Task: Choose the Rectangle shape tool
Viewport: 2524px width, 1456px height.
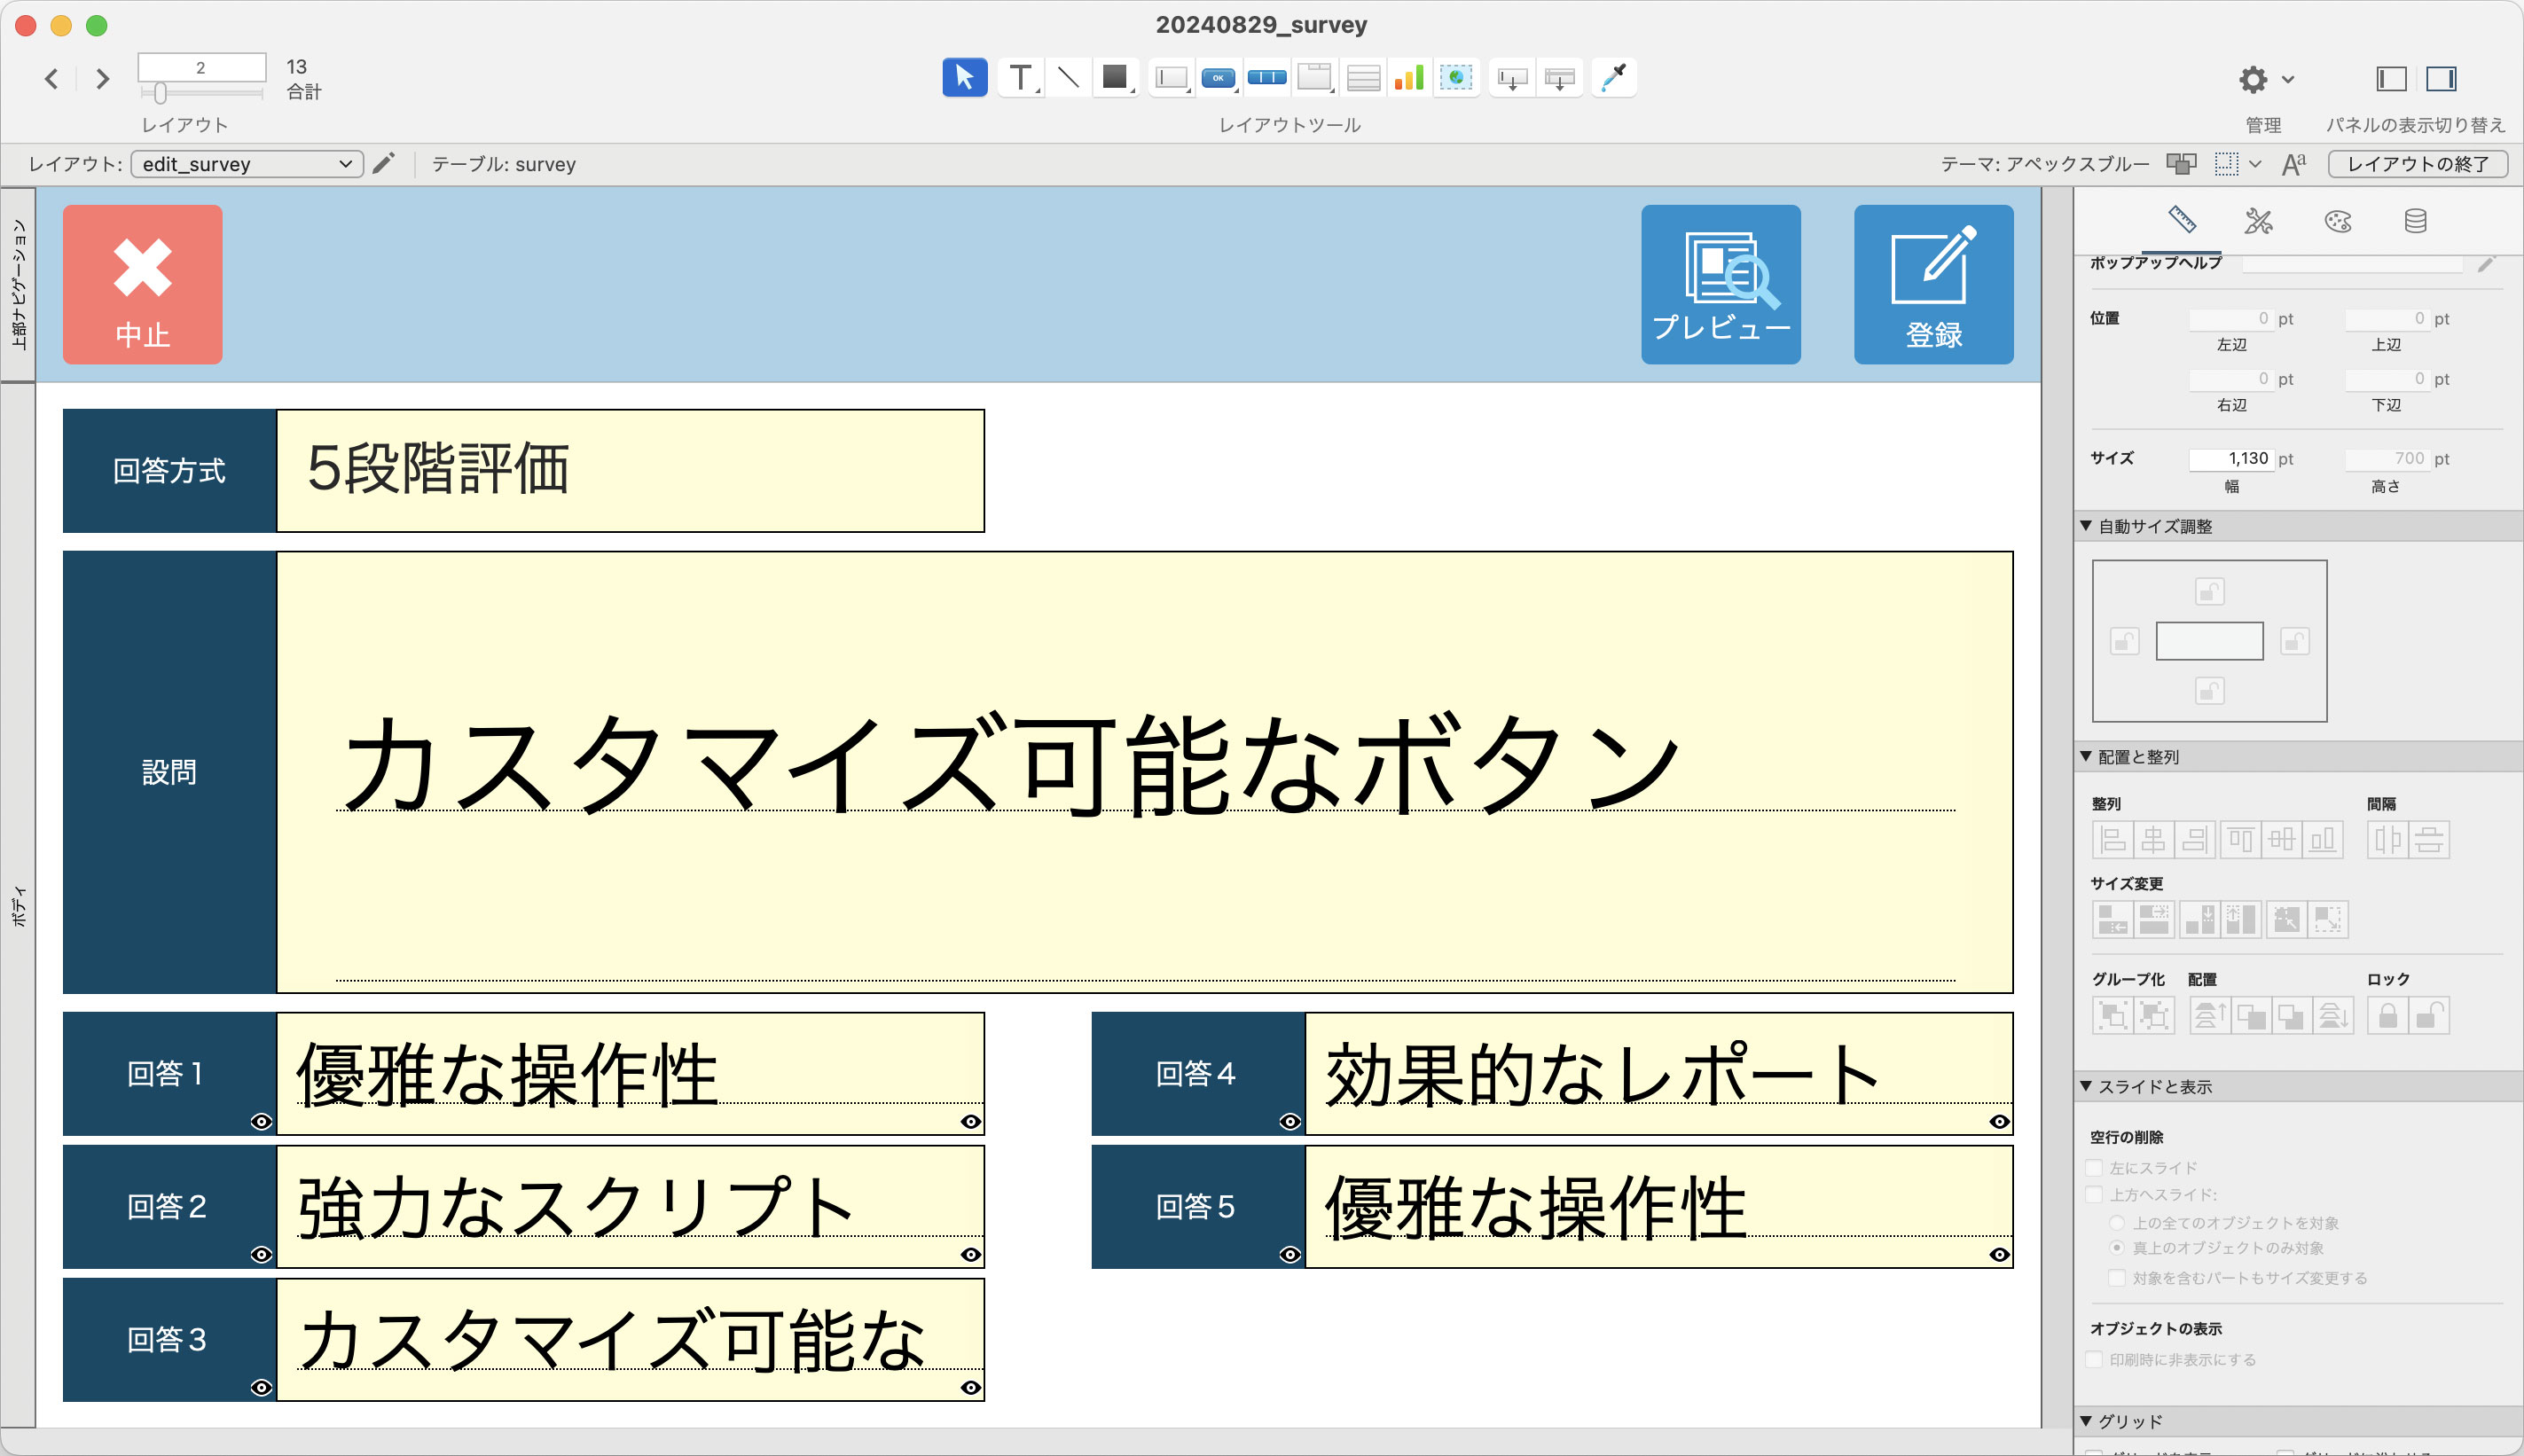Action: [1115, 77]
